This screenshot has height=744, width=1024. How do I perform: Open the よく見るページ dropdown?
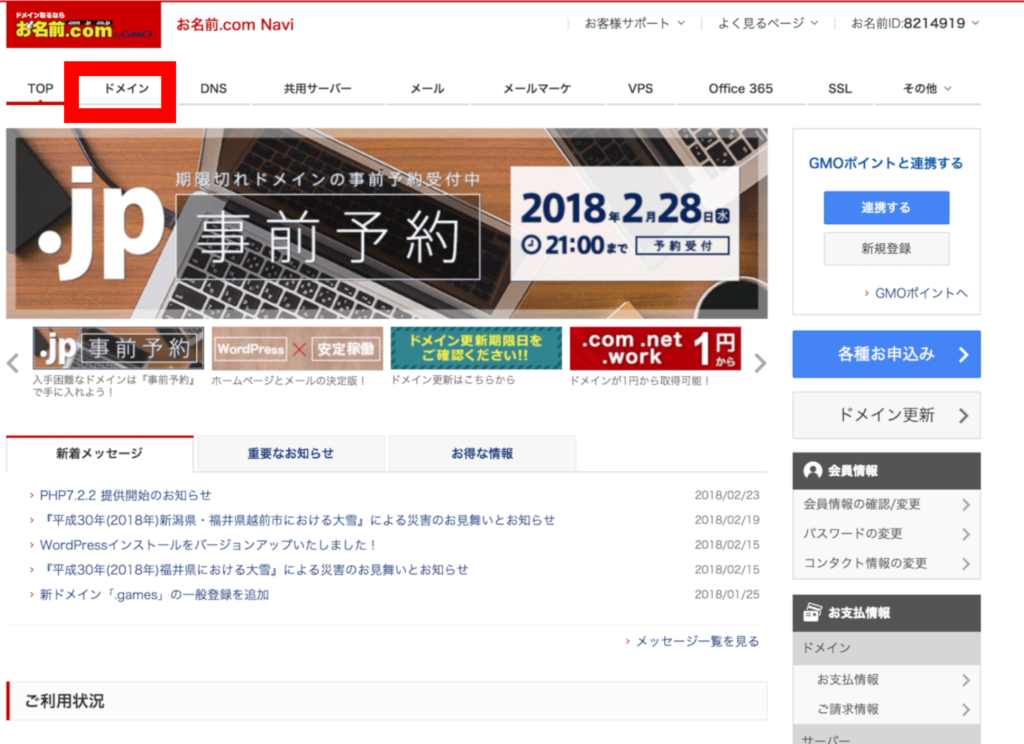[768, 24]
